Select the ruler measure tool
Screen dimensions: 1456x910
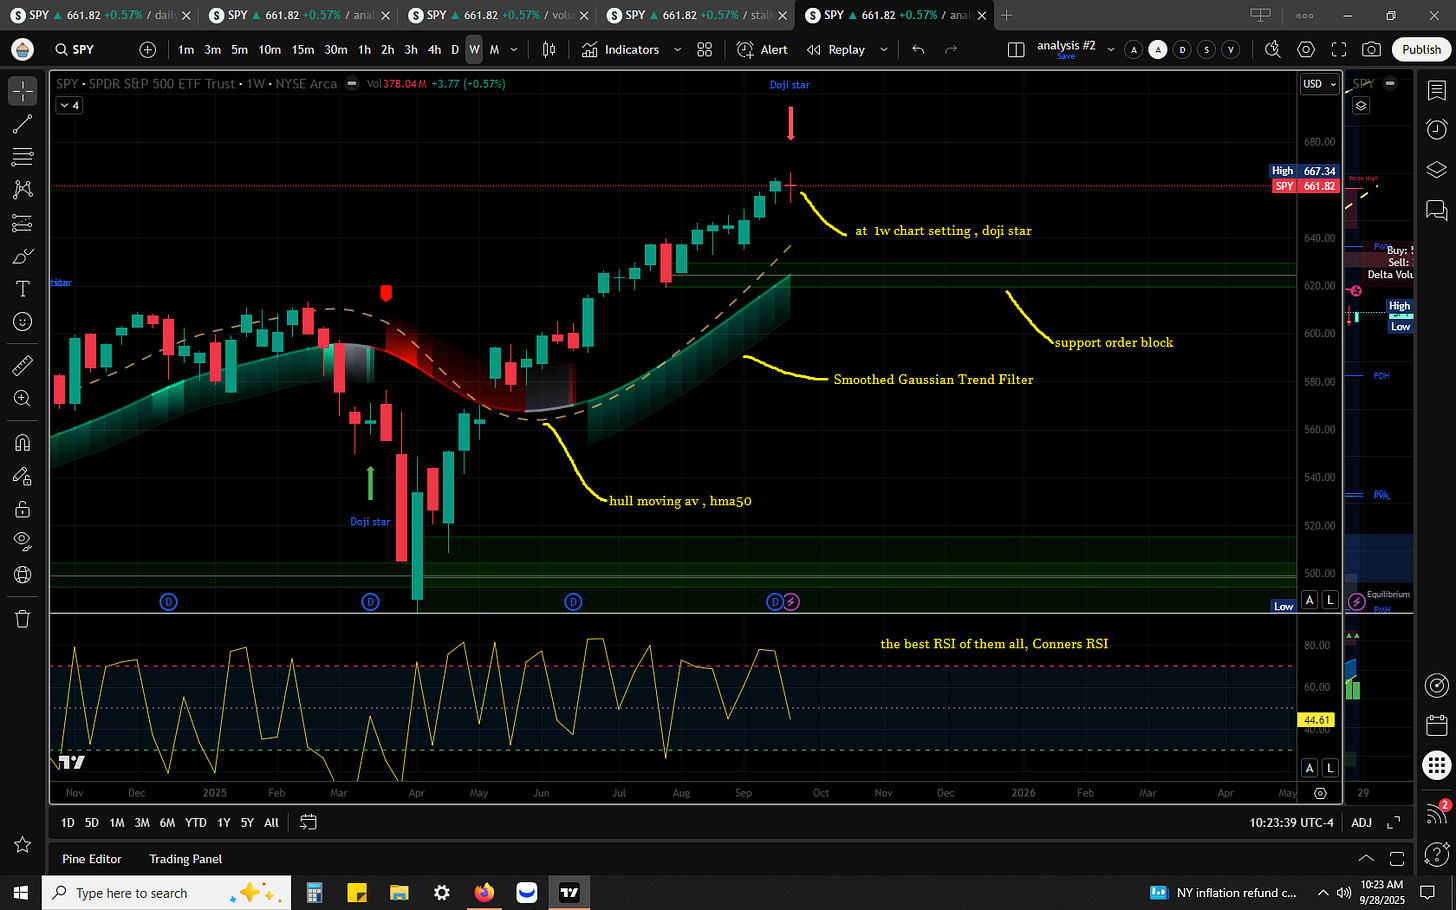tap(22, 365)
